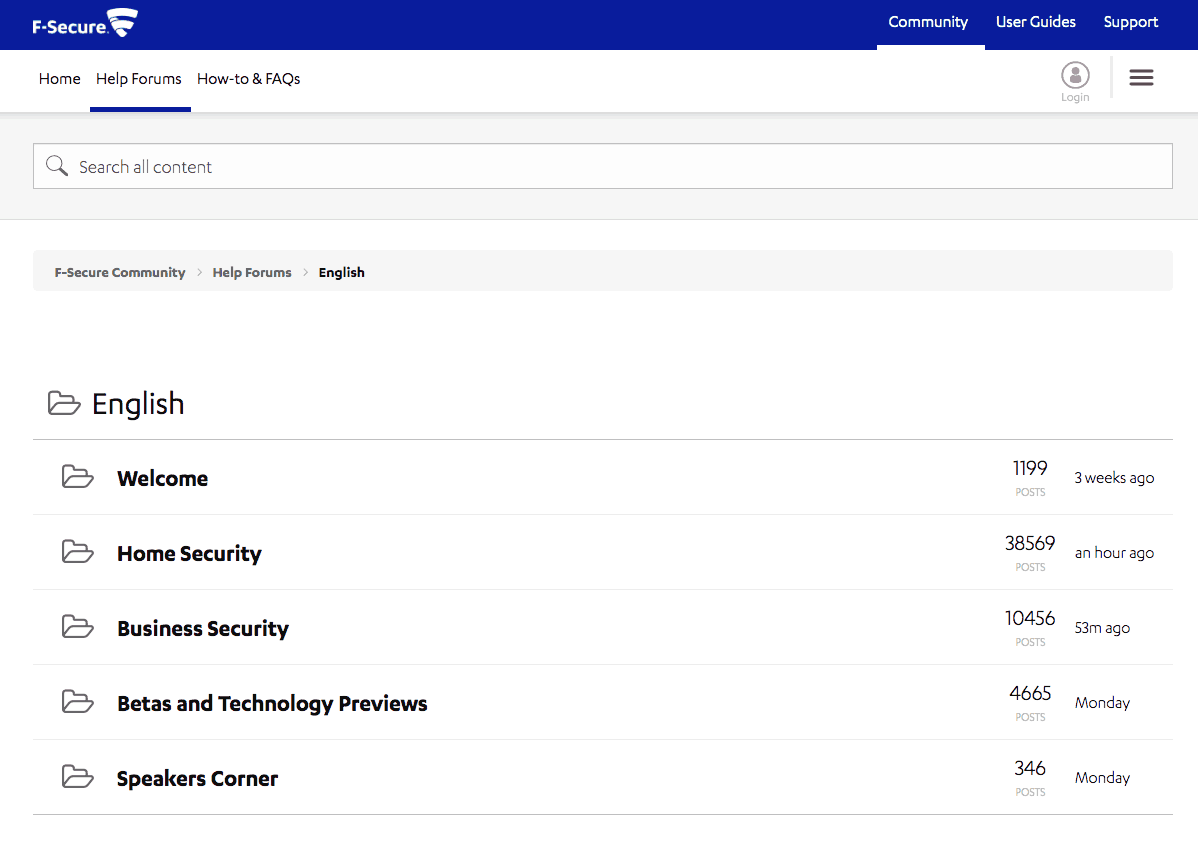This screenshot has width=1198, height=853.
Task: Click the folder icon beside Speakers Corner
Action: (x=77, y=777)
